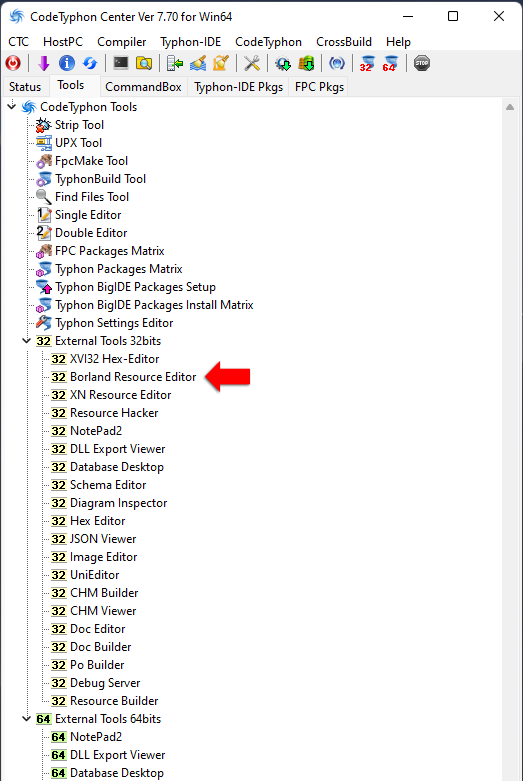
Task: Click the scrollbar up arrow
Action: click(510, 107)
